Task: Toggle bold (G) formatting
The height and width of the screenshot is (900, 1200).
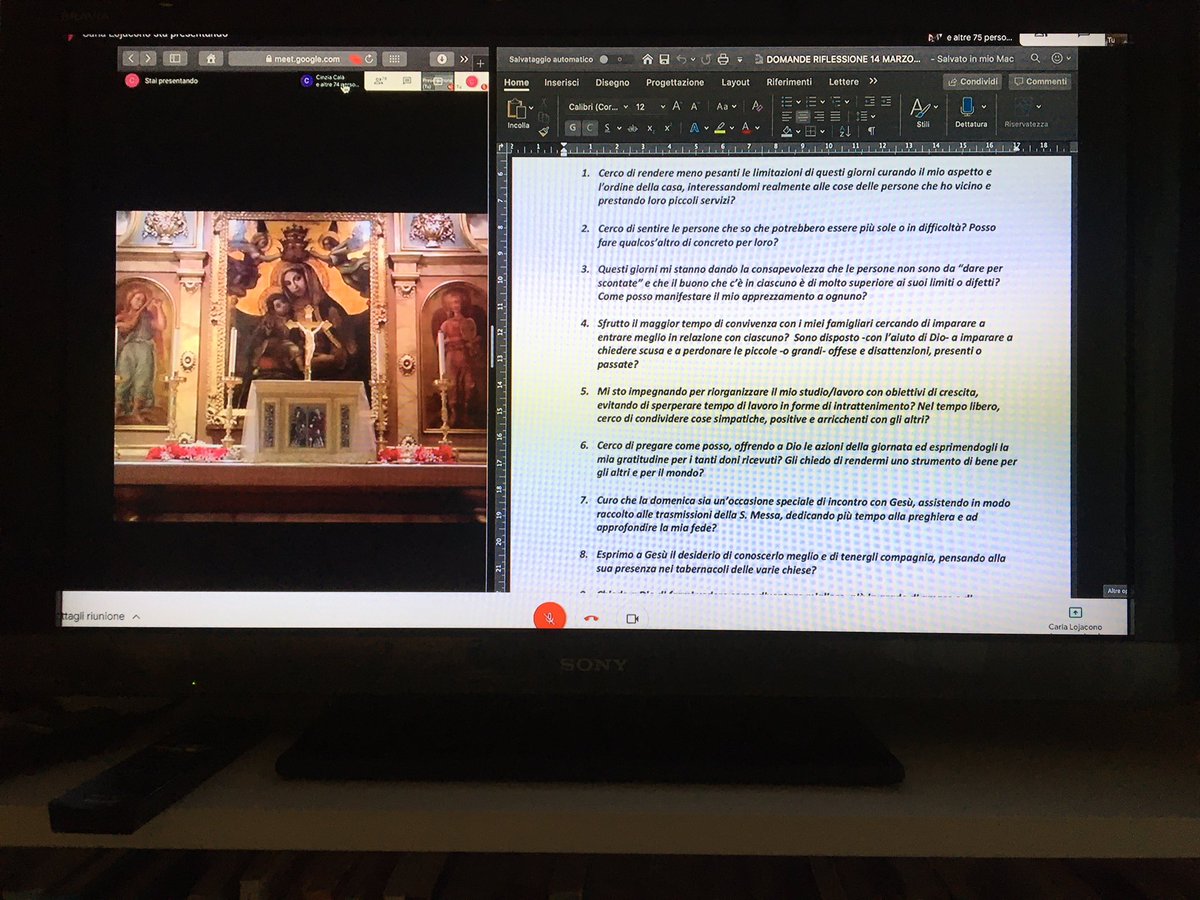Action: pos(572,128)
